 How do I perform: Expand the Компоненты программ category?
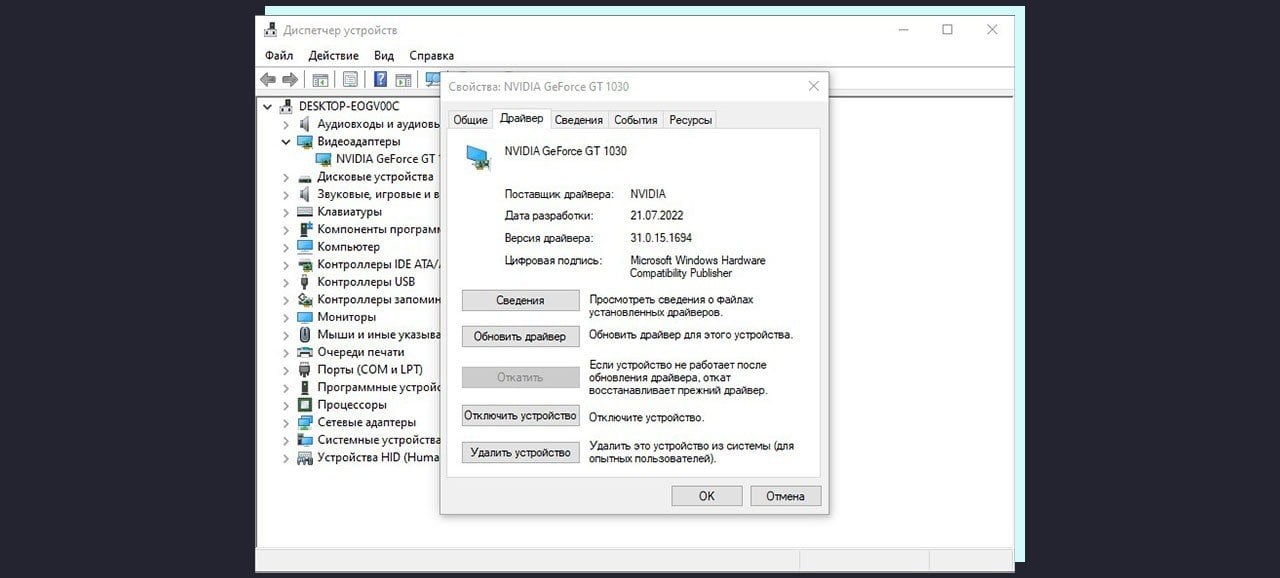286,230
